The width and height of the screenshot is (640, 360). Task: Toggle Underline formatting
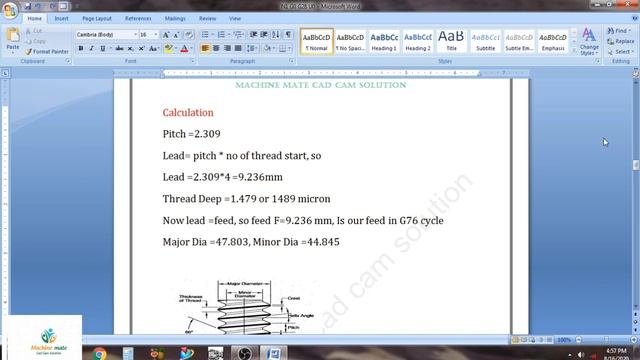(102, 49)
